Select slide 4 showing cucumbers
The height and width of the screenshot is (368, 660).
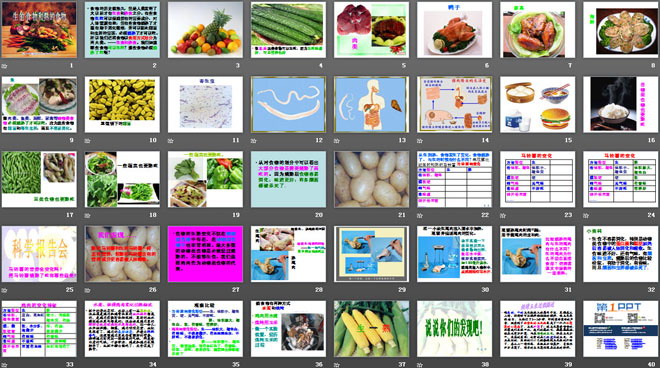pyautogui.click(x=288, y=29)
